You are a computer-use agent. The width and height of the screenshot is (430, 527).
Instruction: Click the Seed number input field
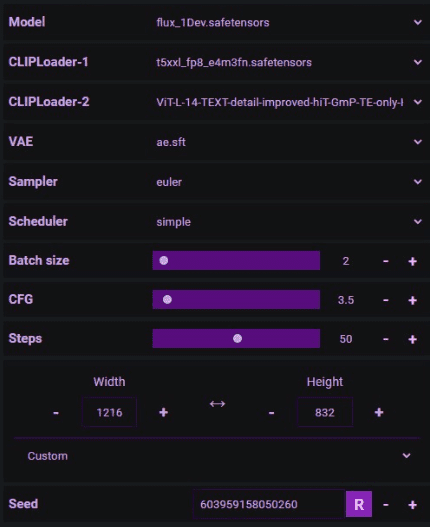pos(269,504)
